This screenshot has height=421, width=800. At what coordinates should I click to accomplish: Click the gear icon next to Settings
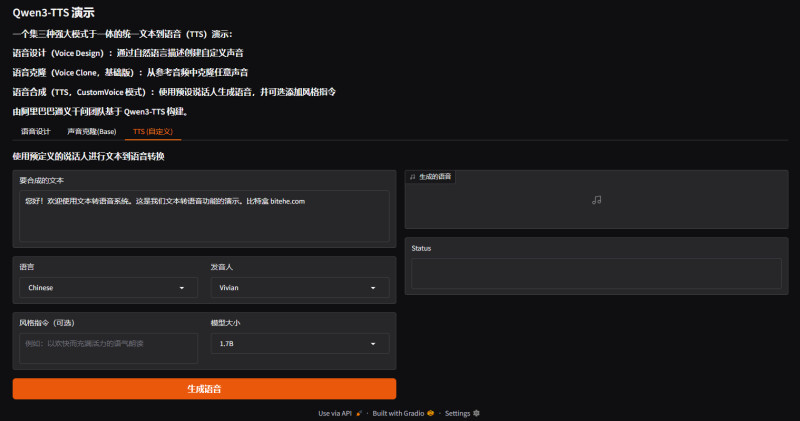click(x=476, y=413)
